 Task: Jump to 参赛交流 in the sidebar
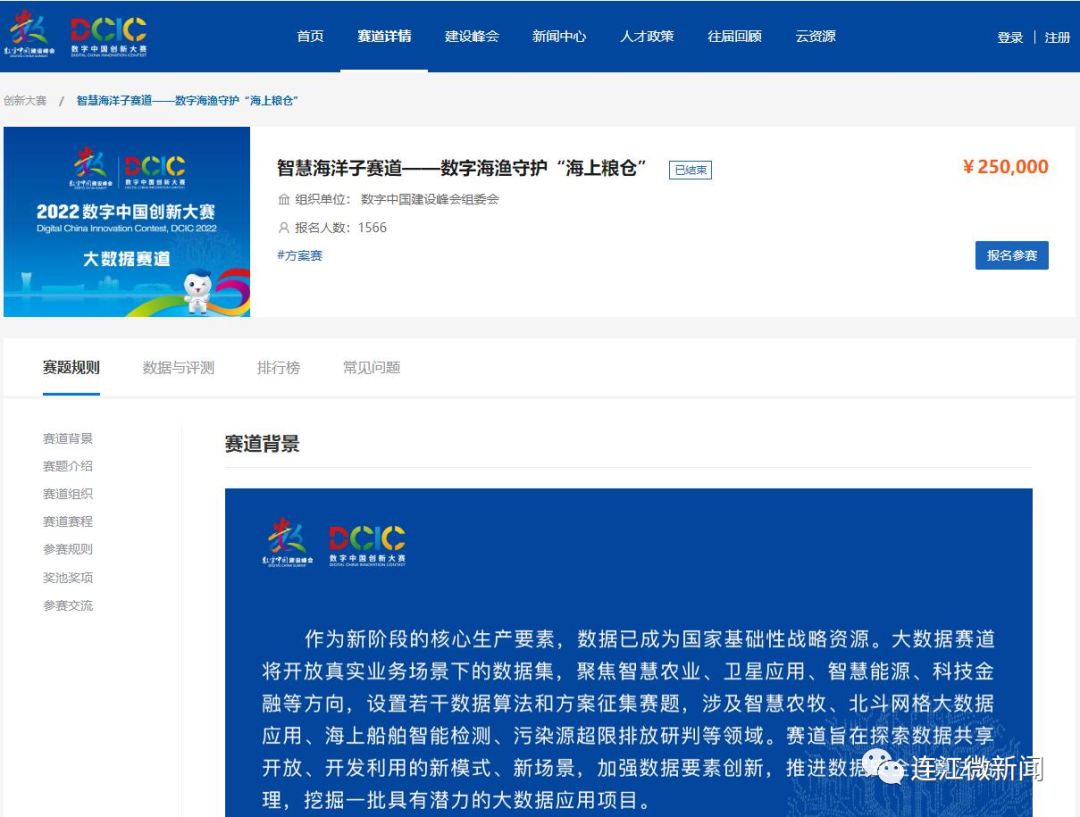coord(68,606)
